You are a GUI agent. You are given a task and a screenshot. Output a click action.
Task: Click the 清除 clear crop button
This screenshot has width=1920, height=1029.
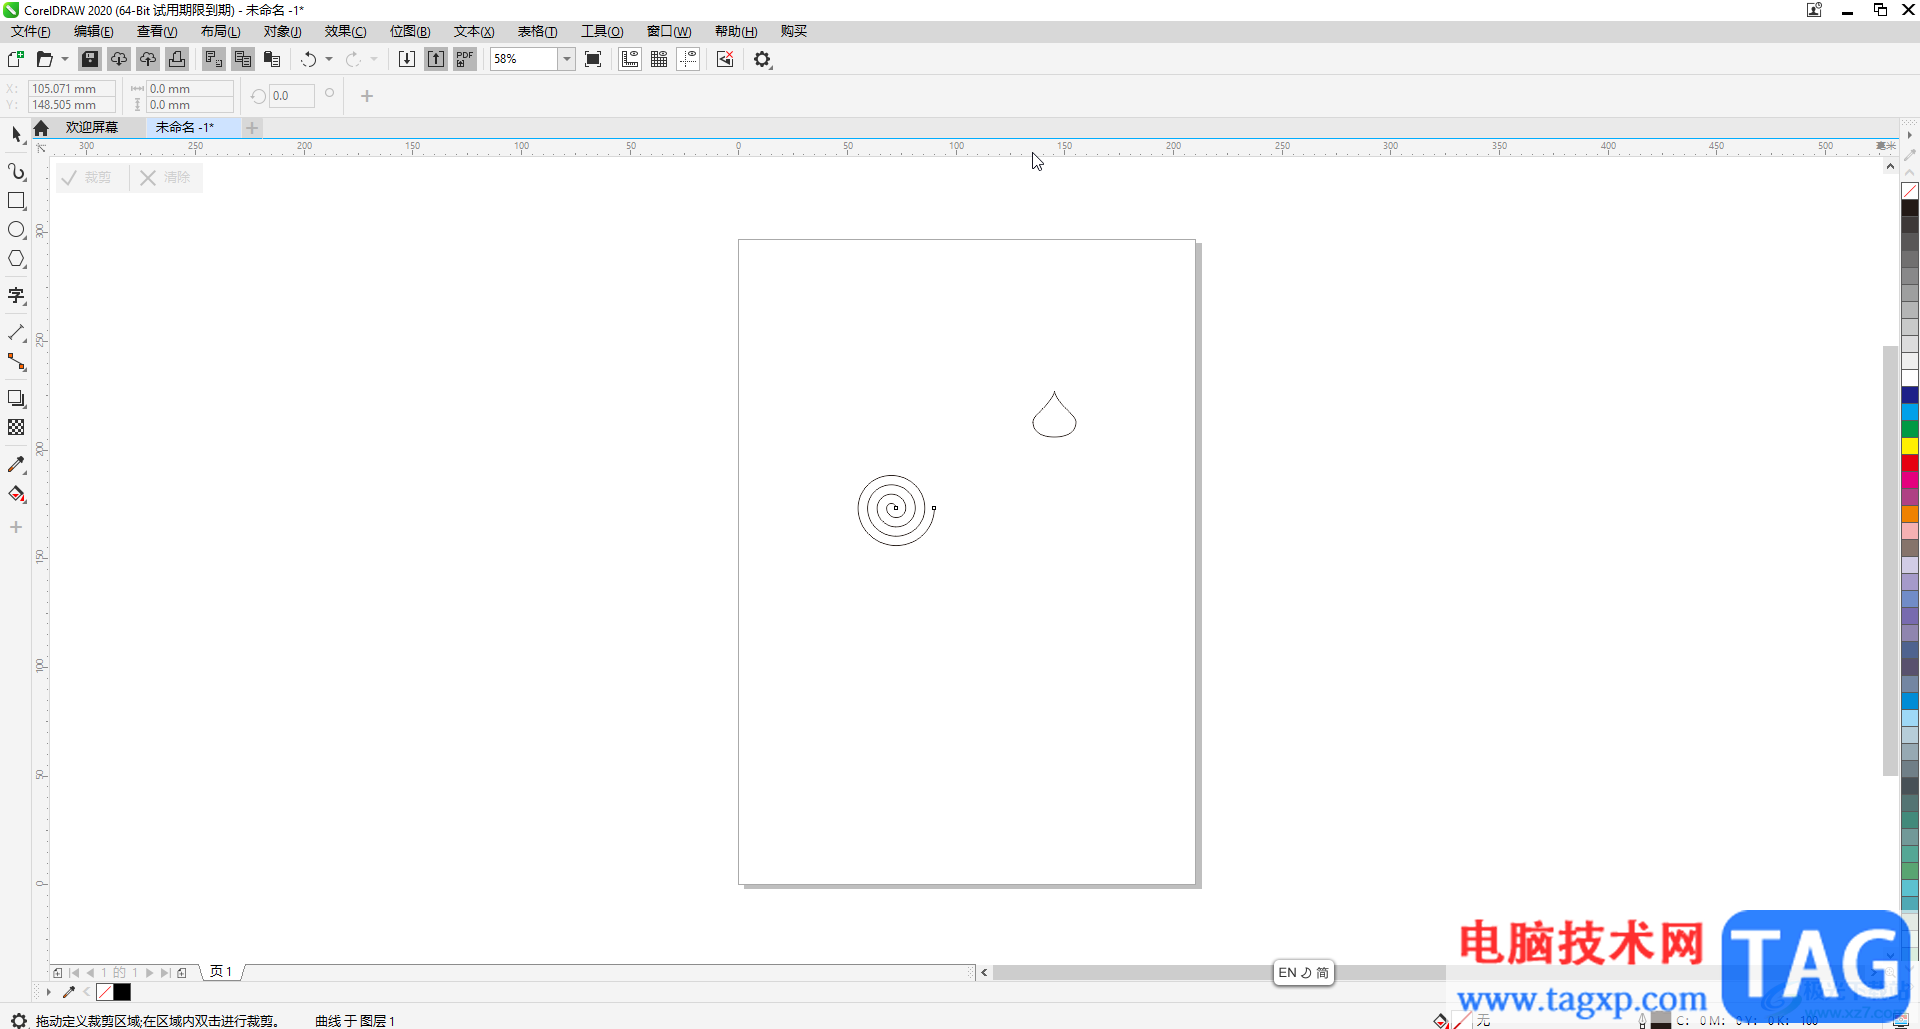coord(166,177)
